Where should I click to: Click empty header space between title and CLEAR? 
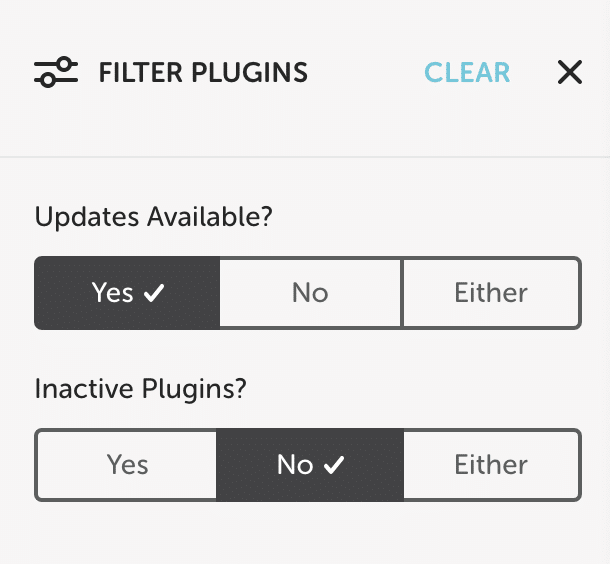pos(365,73)
